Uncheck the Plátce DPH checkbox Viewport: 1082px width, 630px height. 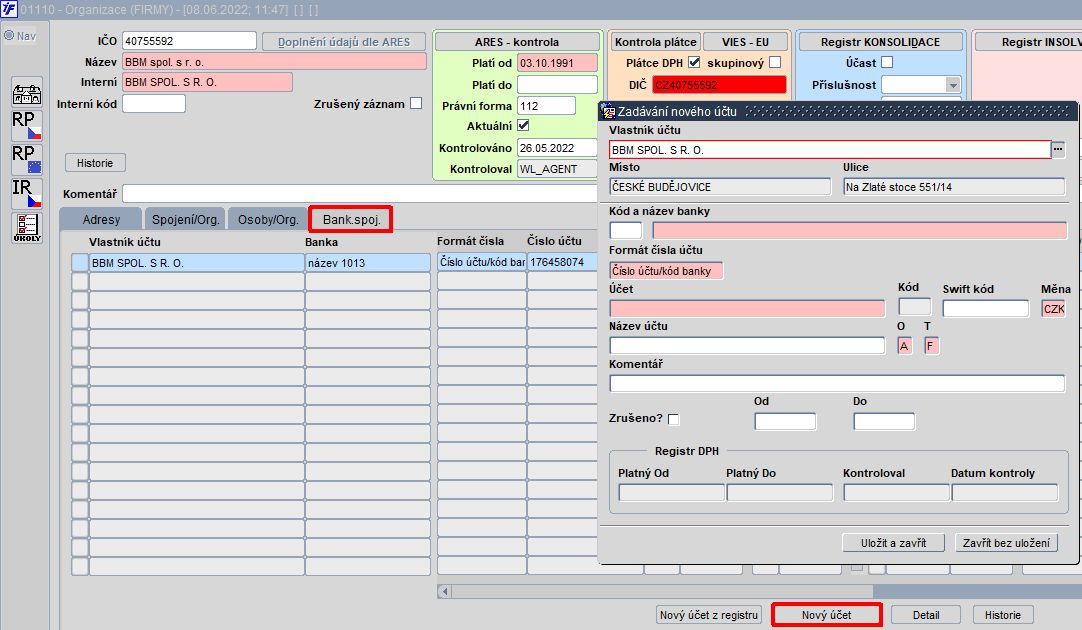coord(694,63)
